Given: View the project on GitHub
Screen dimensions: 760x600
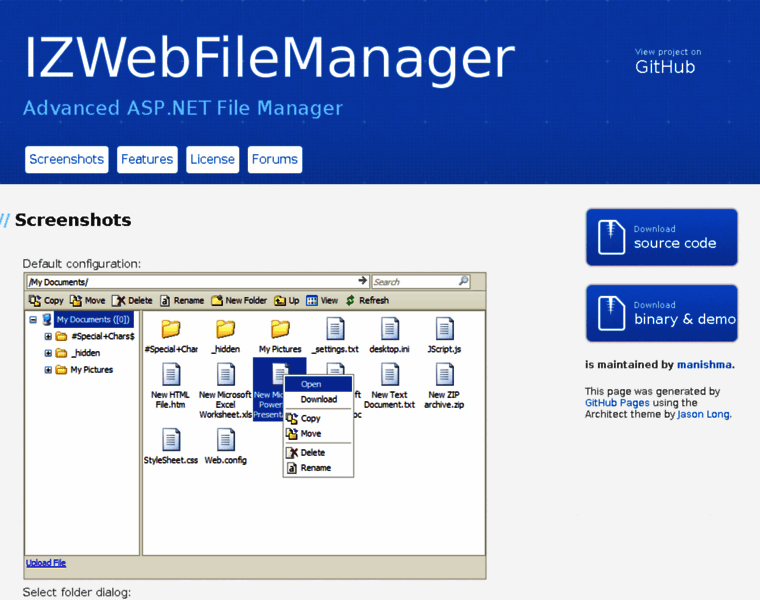Looking at the screenshot, I should [667, 62].
